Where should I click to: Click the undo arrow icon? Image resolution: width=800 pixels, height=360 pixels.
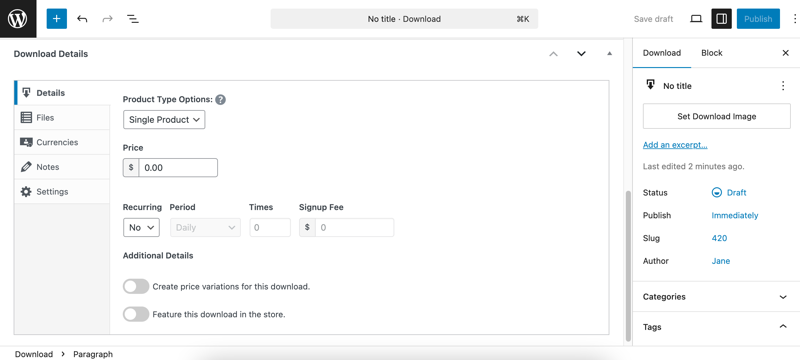click(82, 19)
